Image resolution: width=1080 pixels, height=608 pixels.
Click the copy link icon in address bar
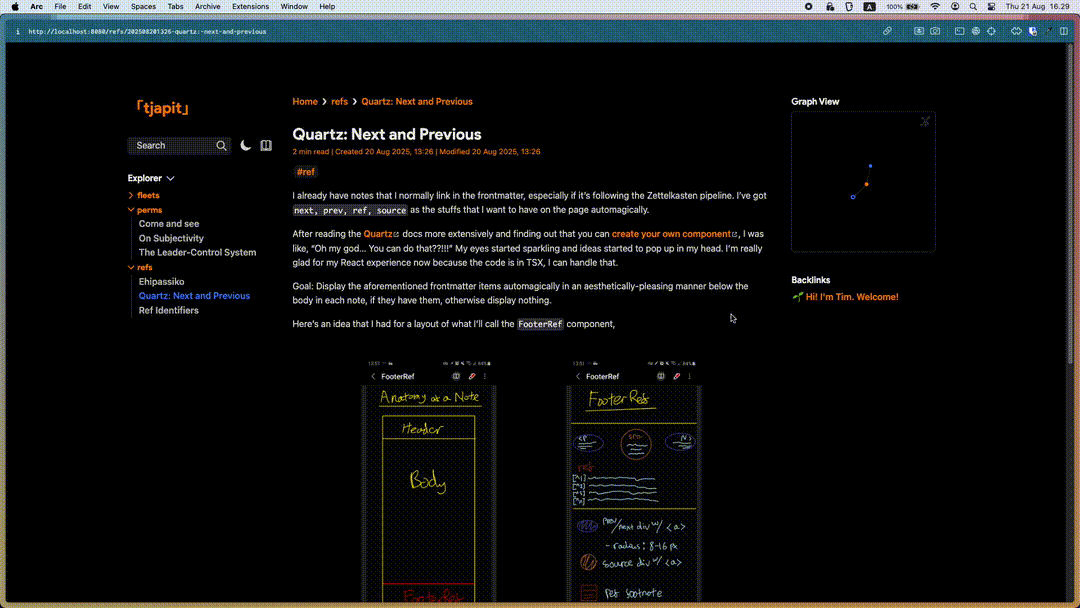(x=887, y=31)
